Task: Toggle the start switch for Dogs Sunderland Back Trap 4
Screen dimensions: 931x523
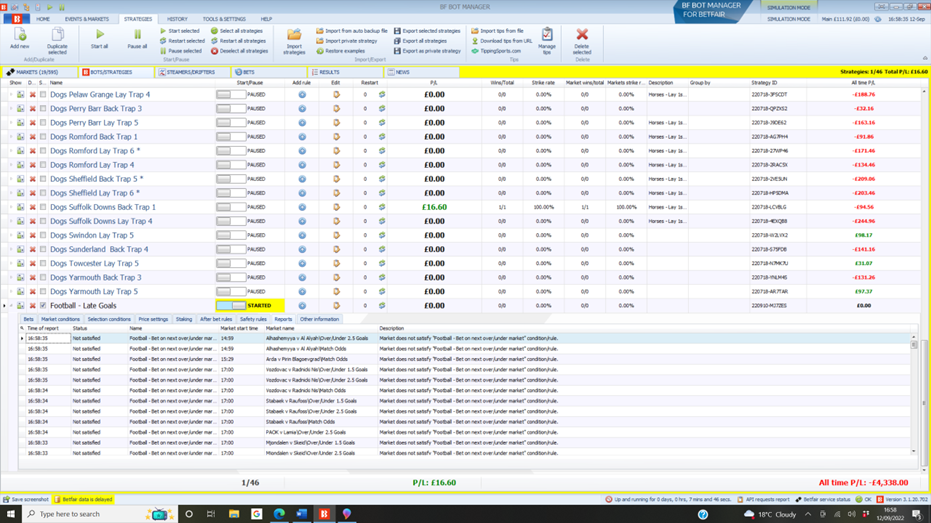Action: (x=231, y=249)
